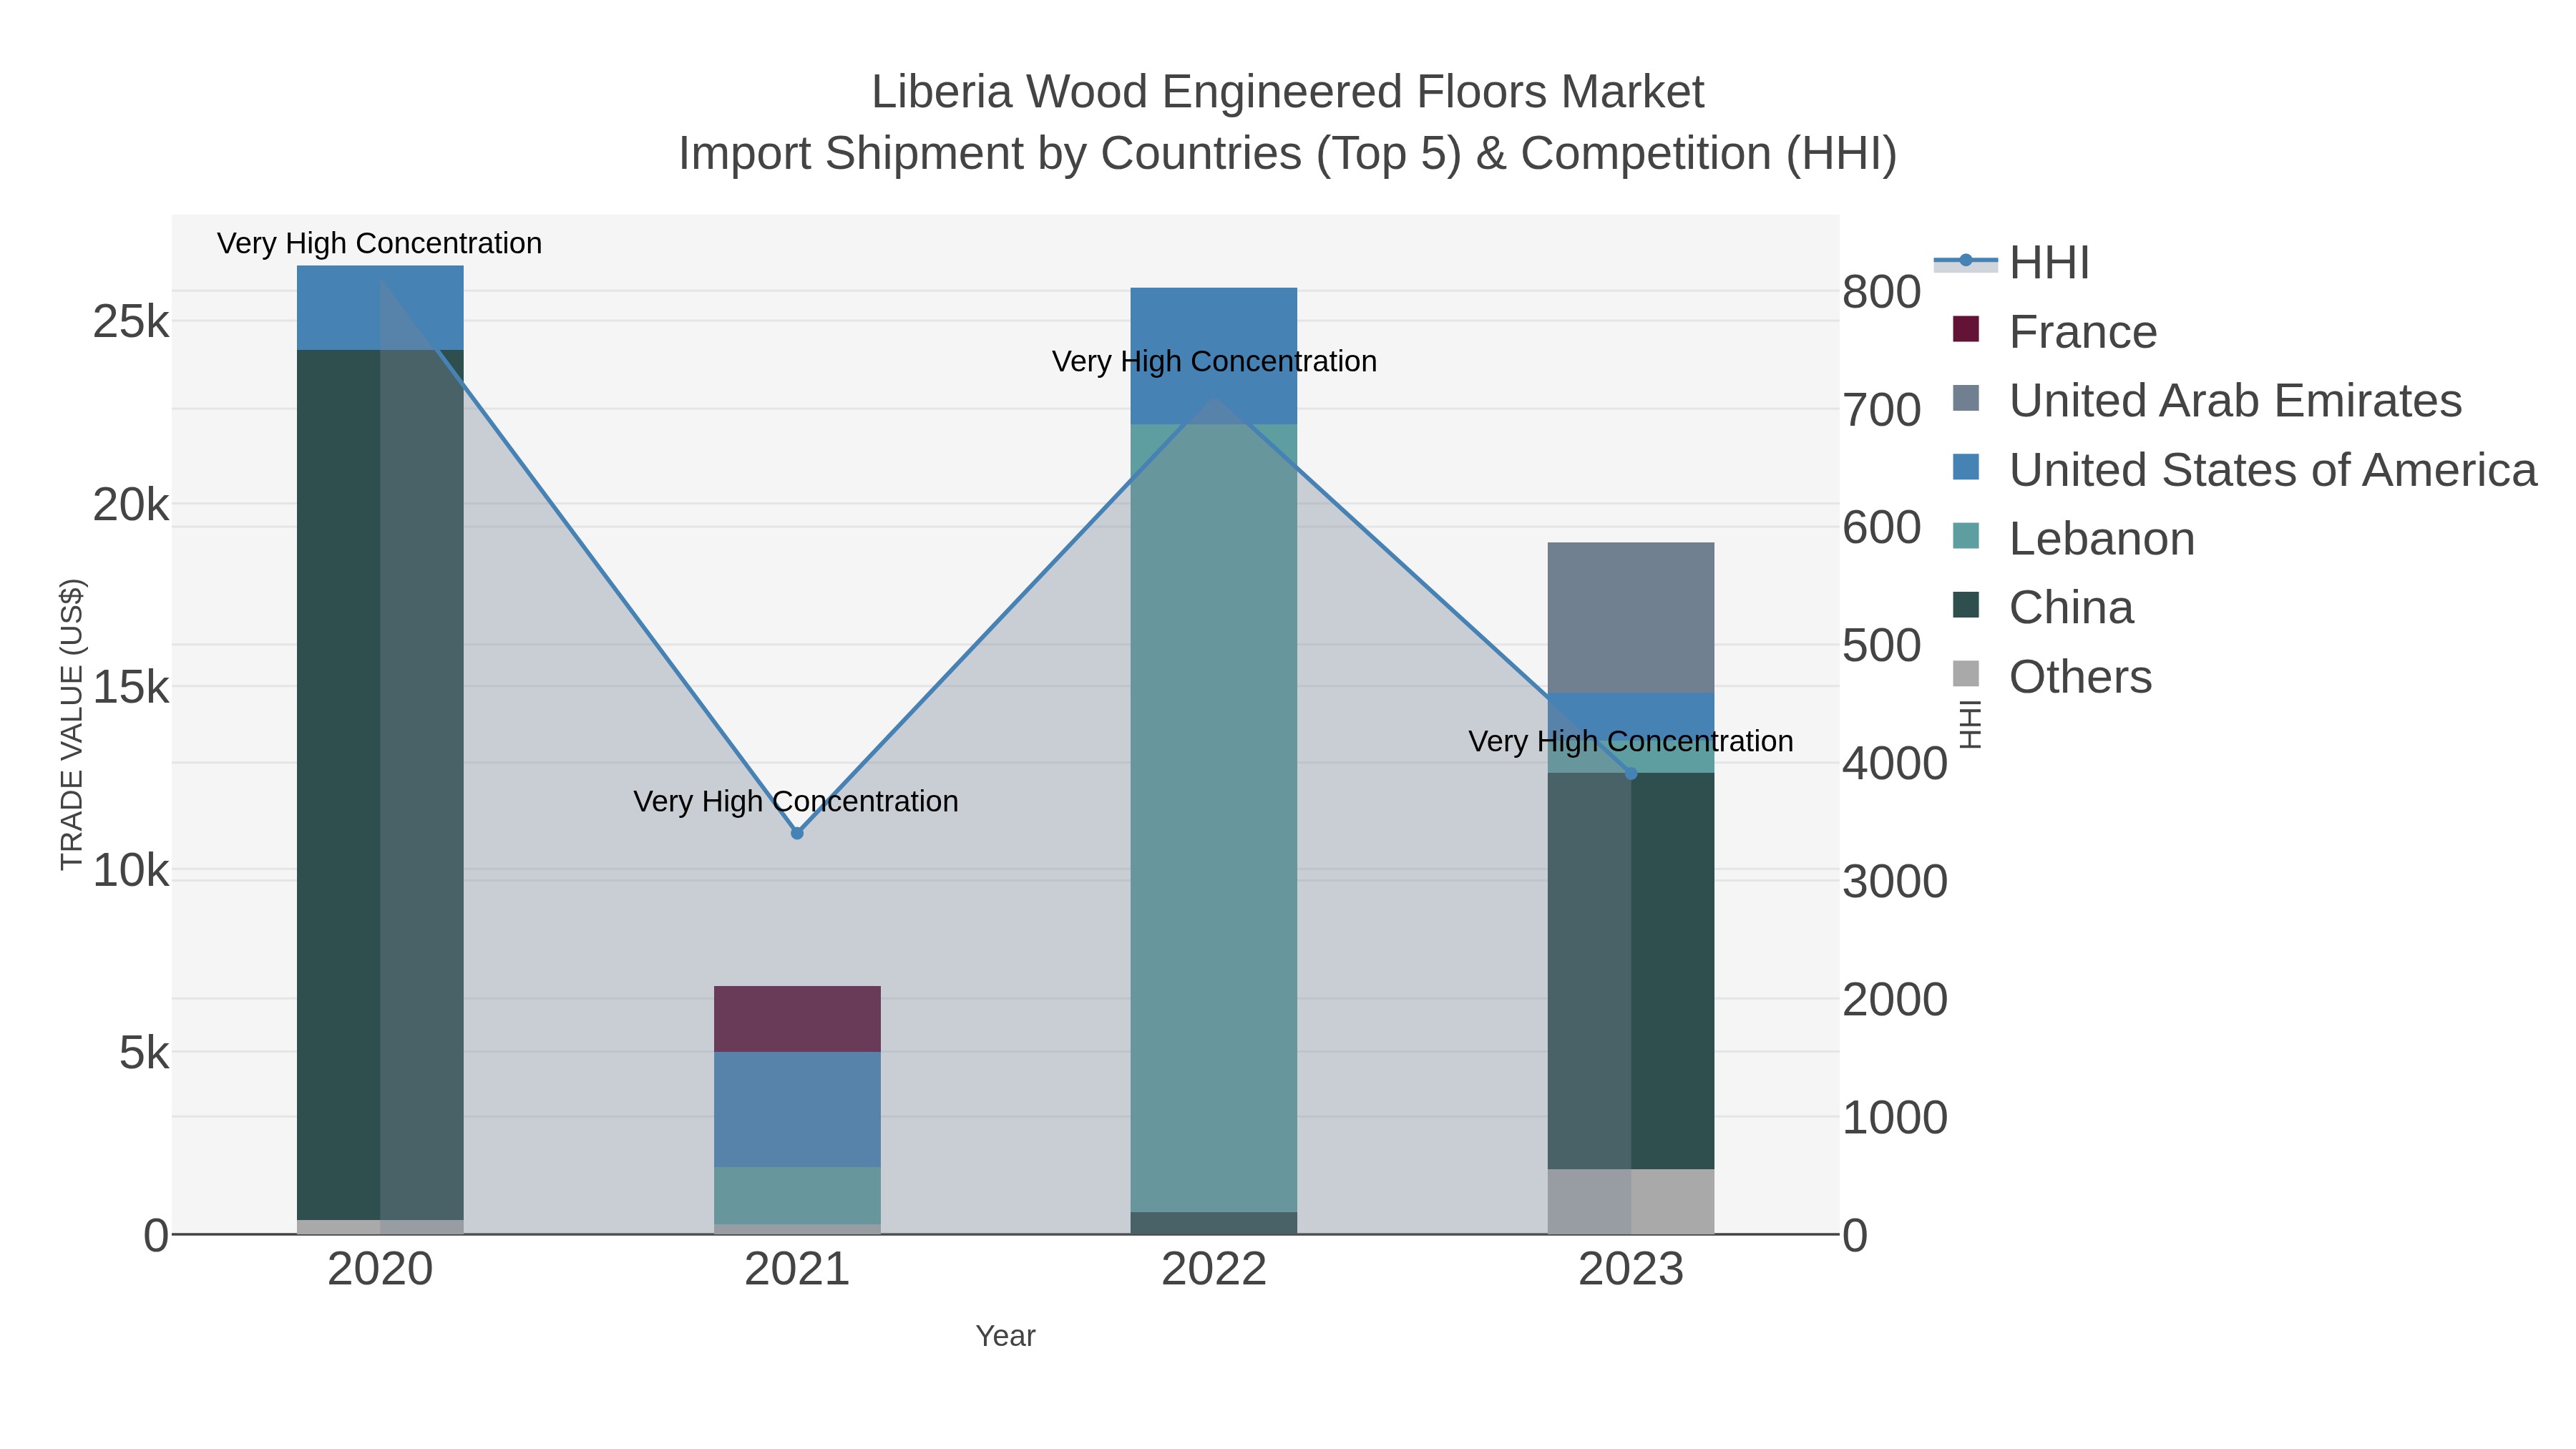Click the Lebanon bar segment in 2021

point(797,1195)
